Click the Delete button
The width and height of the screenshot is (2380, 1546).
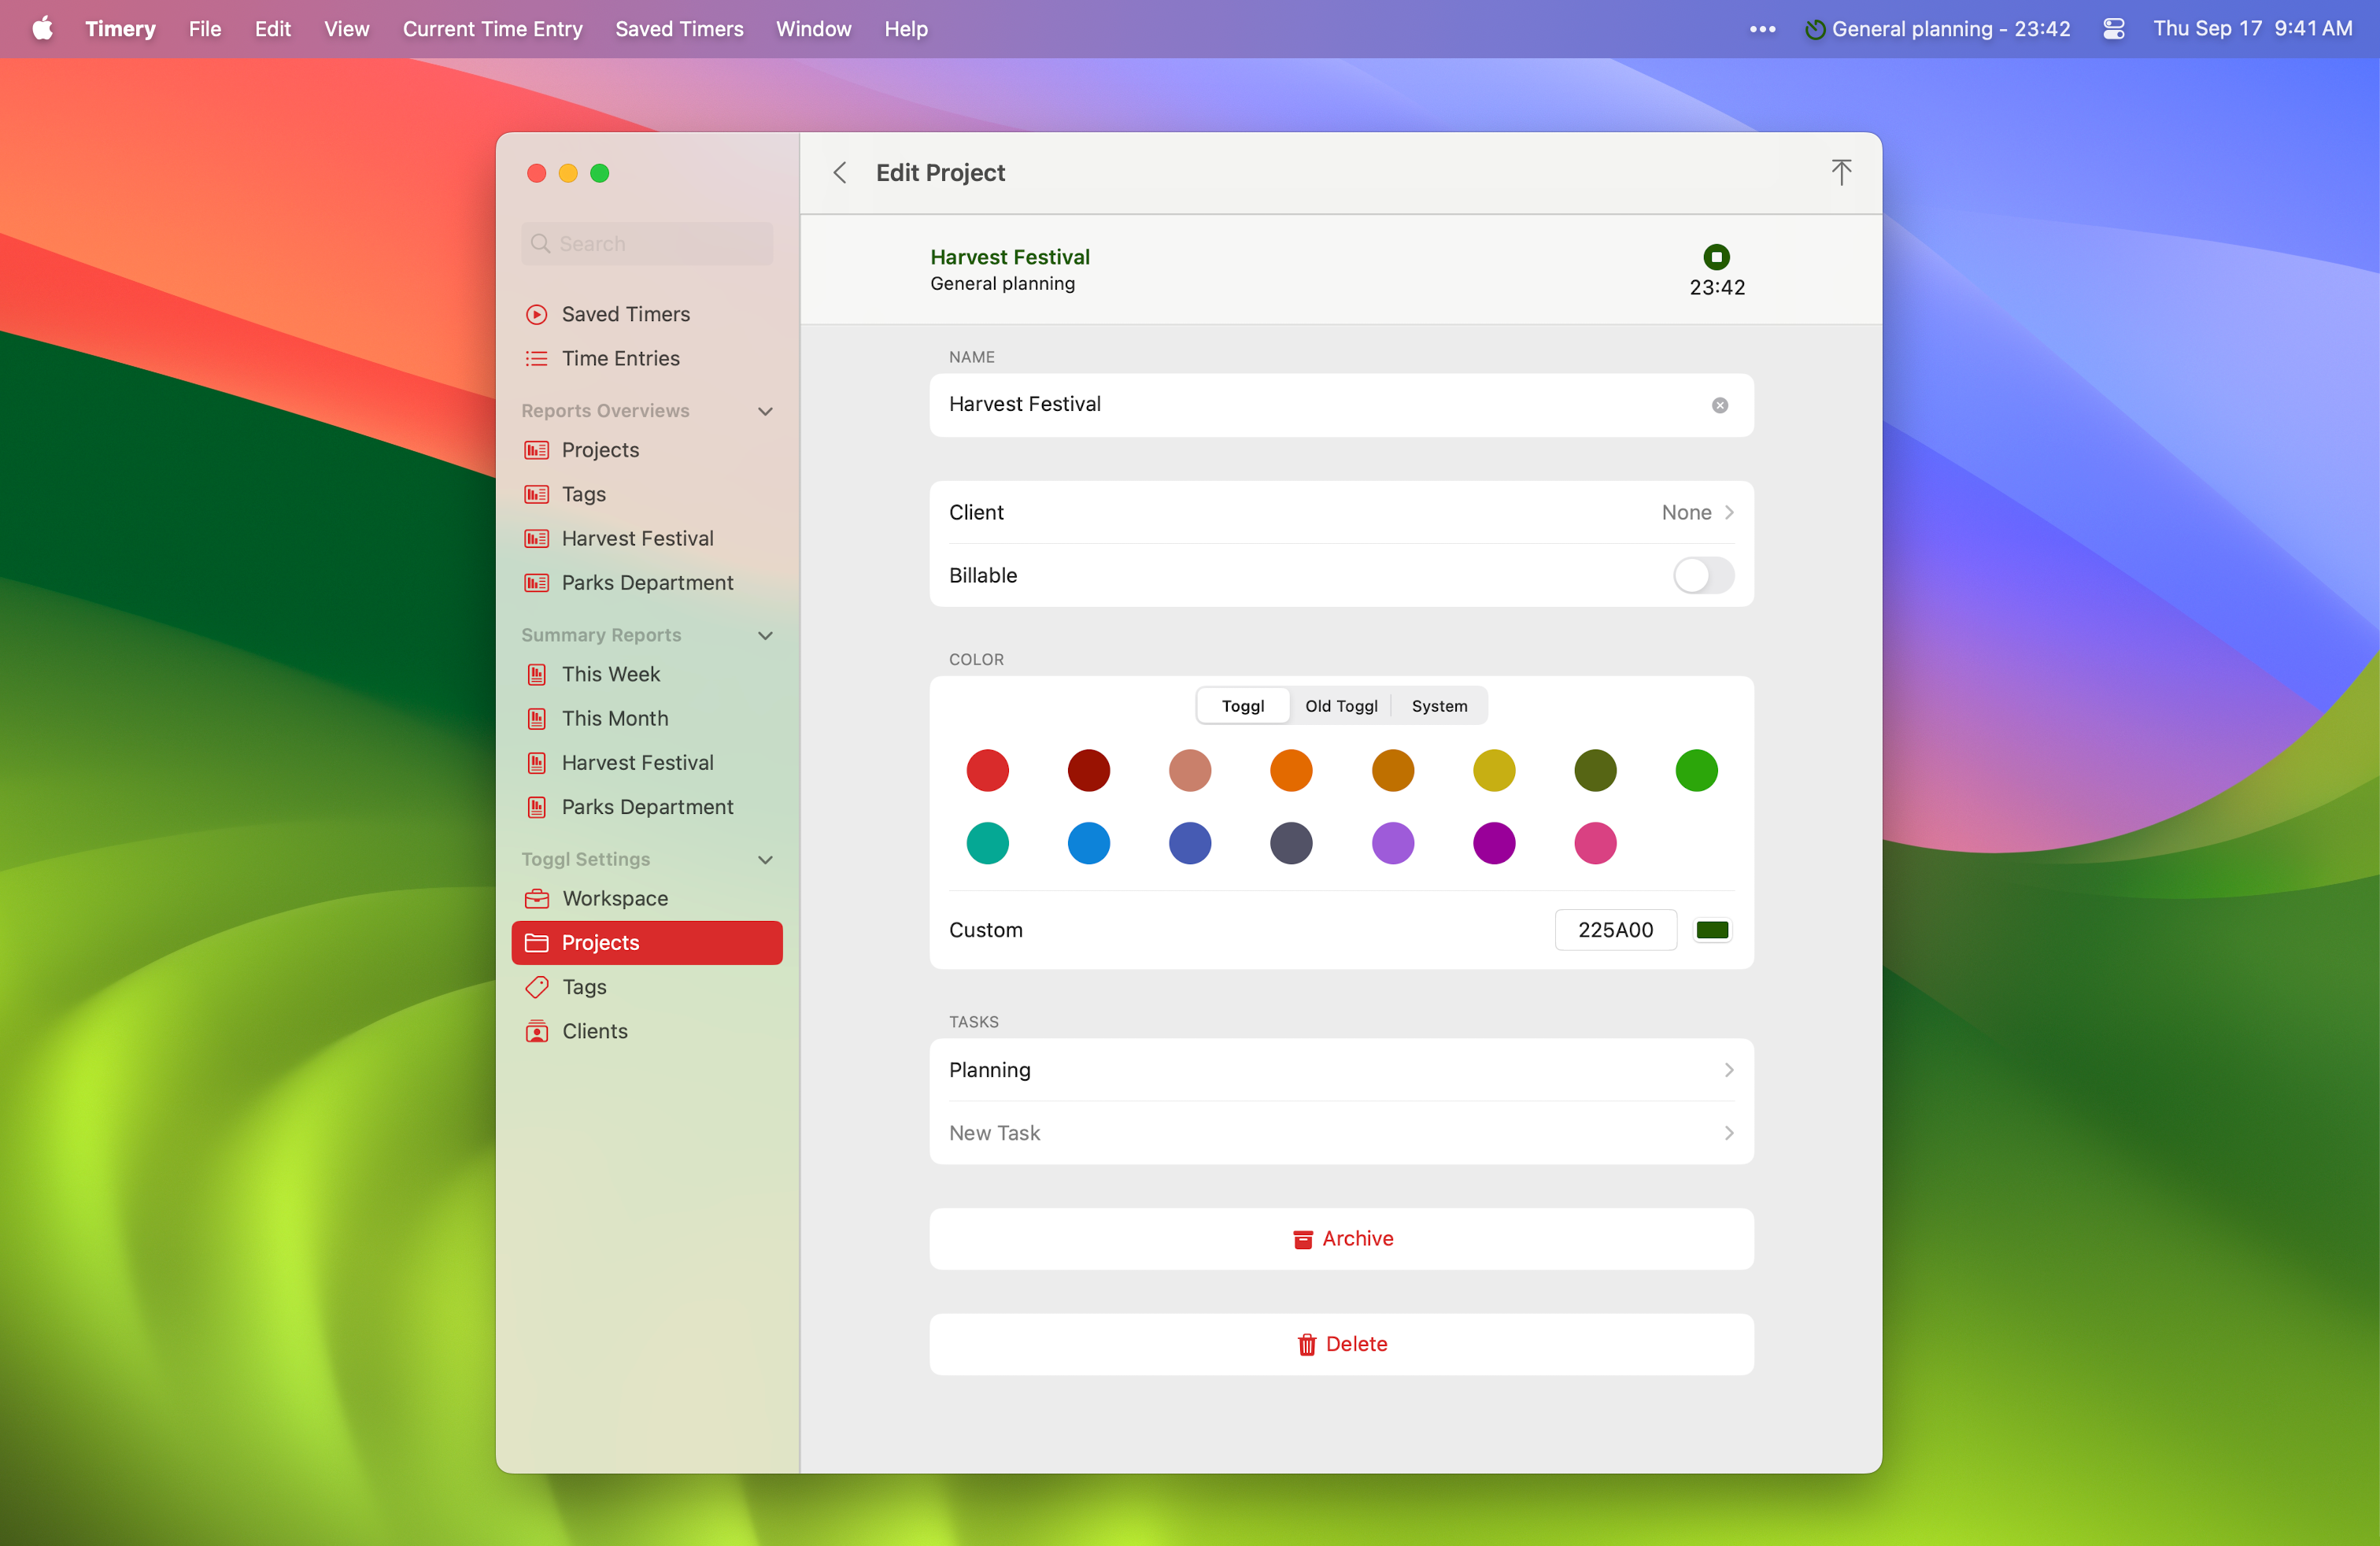[1341, 1343]
